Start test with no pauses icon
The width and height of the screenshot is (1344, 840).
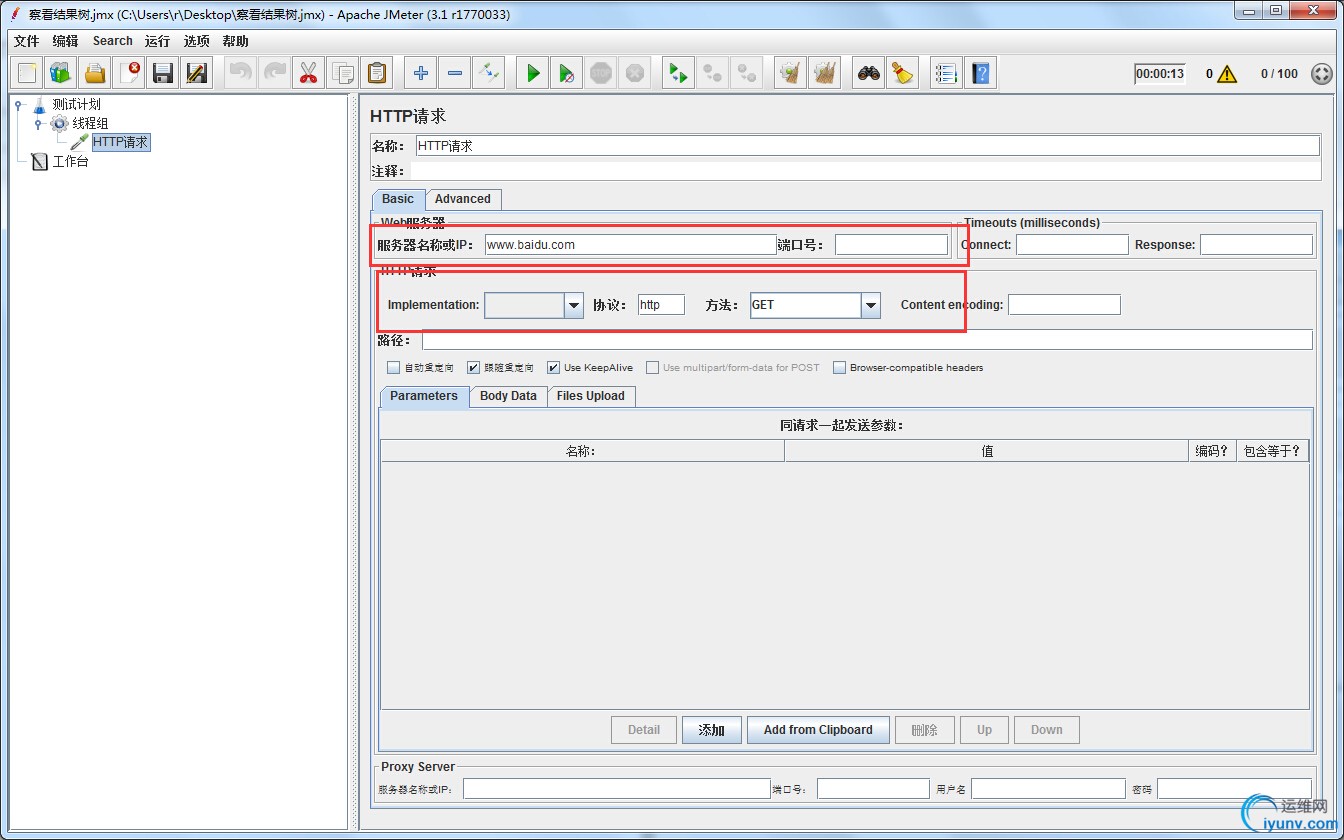[x=567, y=73]
